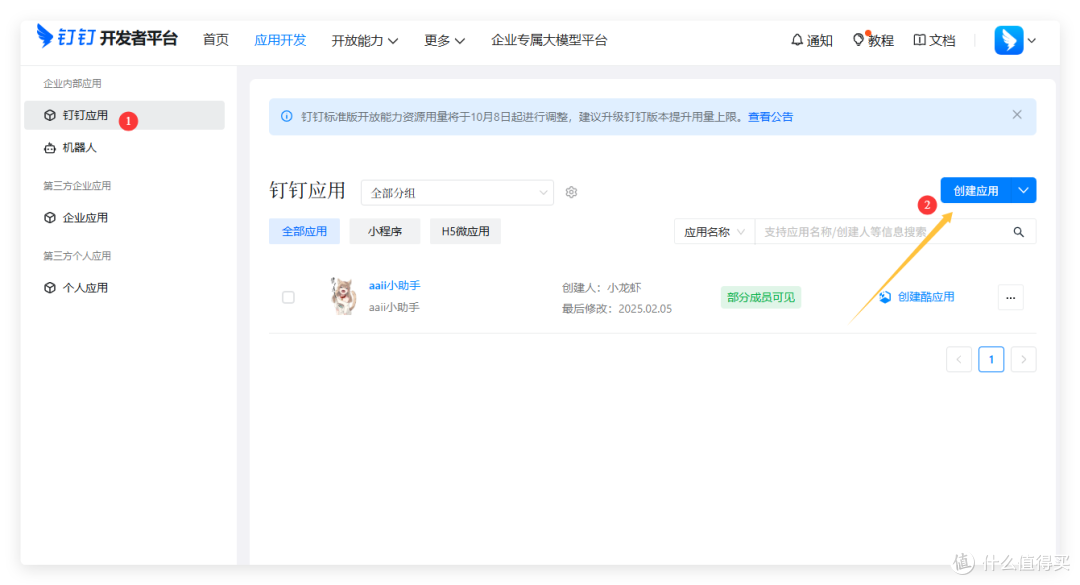Select the 小程序 filter tab
The height and width of the screenshot is (585, 1080).
coord(384,232)
